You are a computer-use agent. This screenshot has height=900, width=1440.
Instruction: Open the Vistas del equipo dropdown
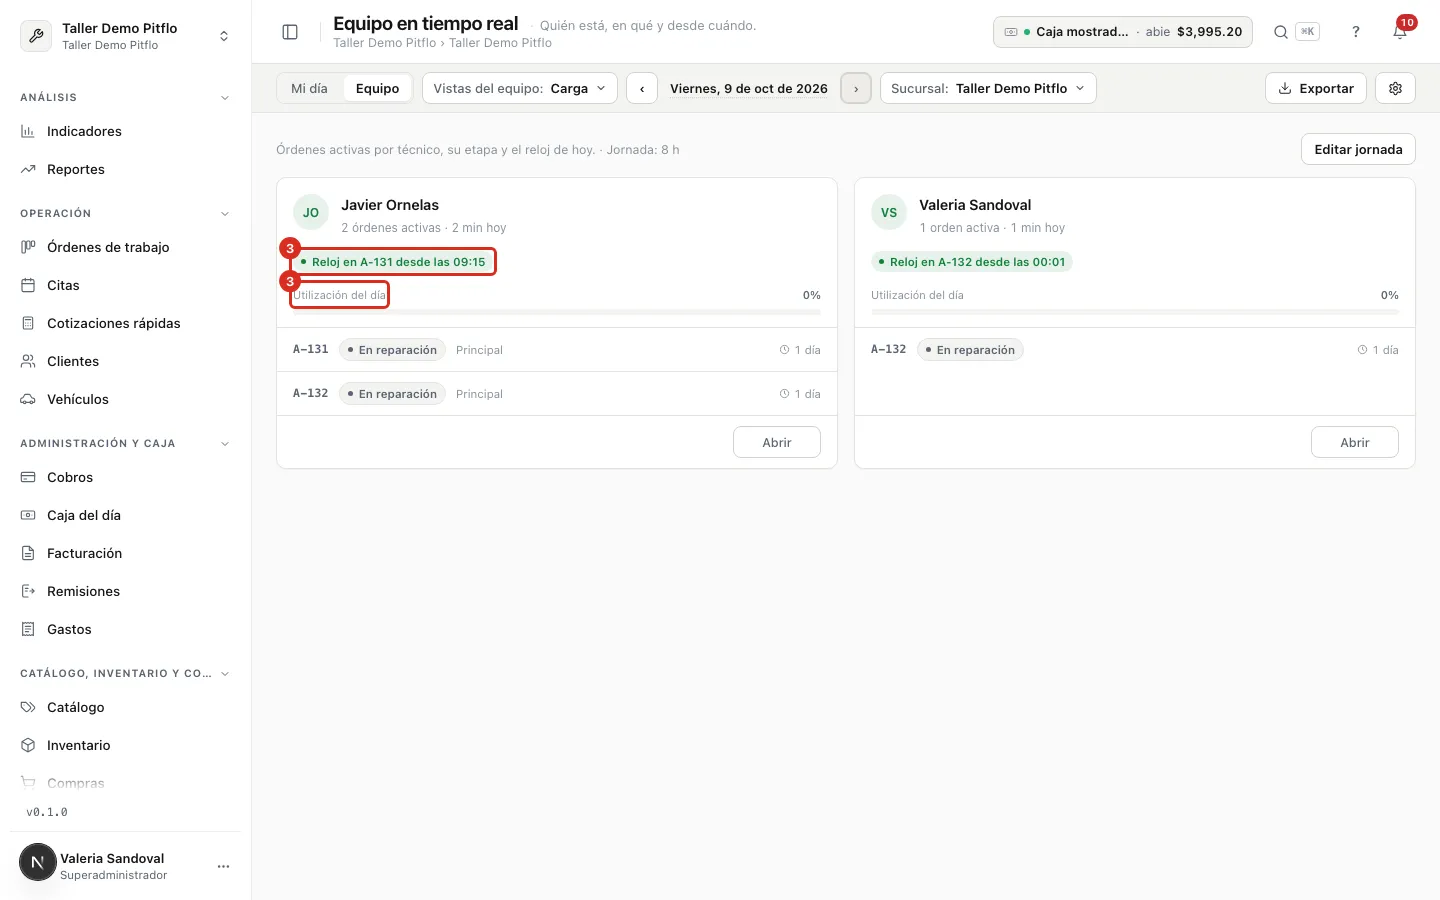pos(519,88)
